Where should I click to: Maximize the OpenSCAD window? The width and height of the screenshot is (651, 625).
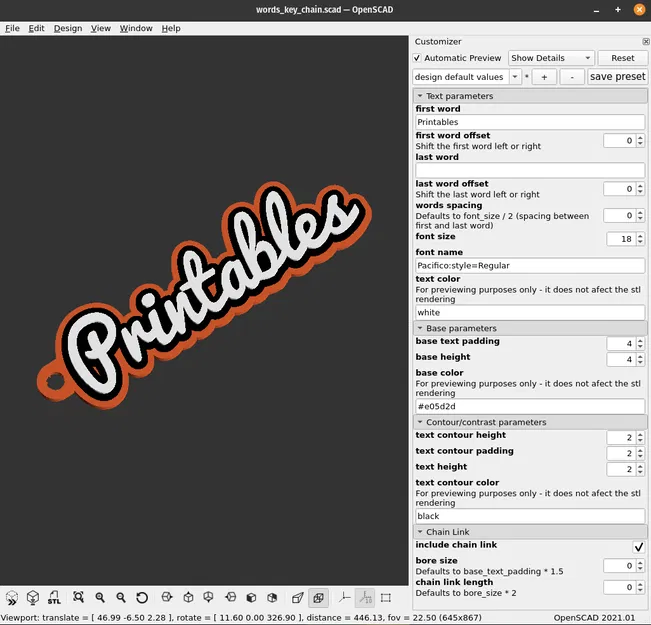[x=618, y=10]
